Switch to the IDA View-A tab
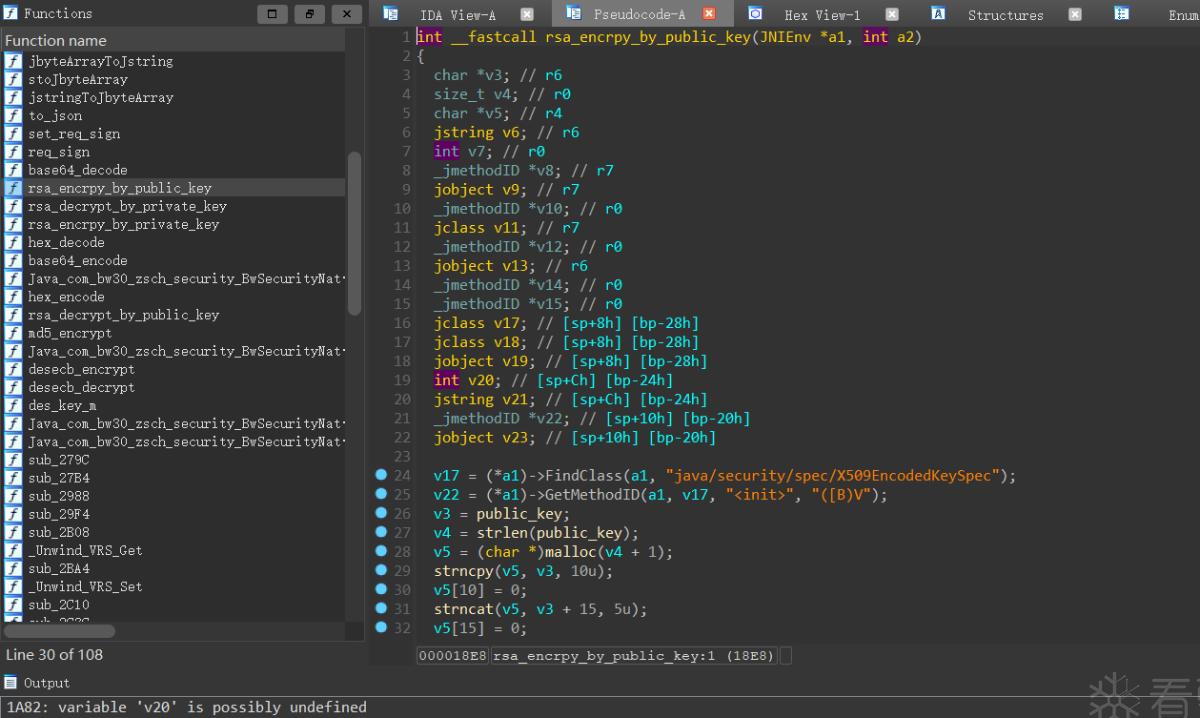This screenshot has width=1200, height=718. tap(457, 14)
